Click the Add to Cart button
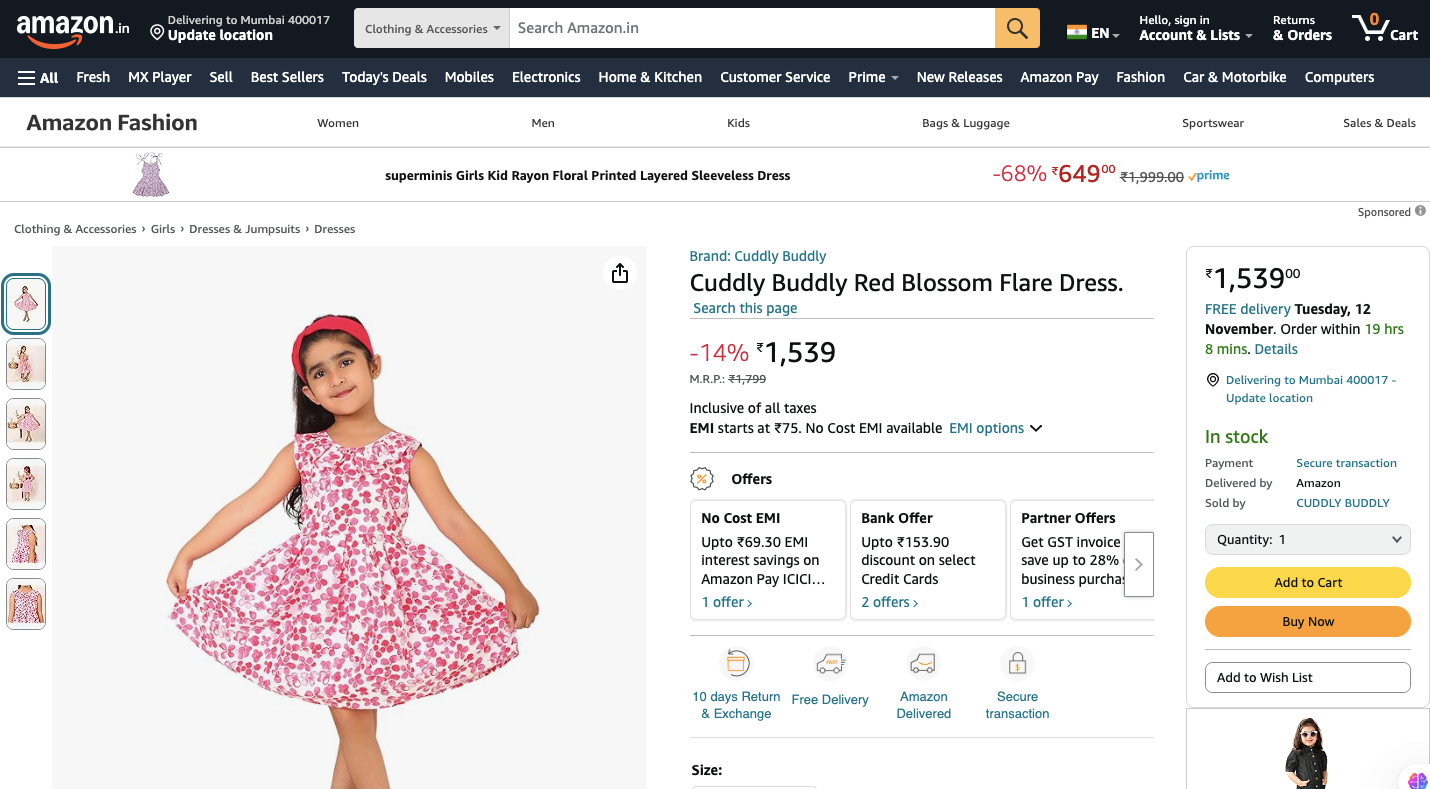This screenshot has height=789, width=1430. click(1307, 582)
